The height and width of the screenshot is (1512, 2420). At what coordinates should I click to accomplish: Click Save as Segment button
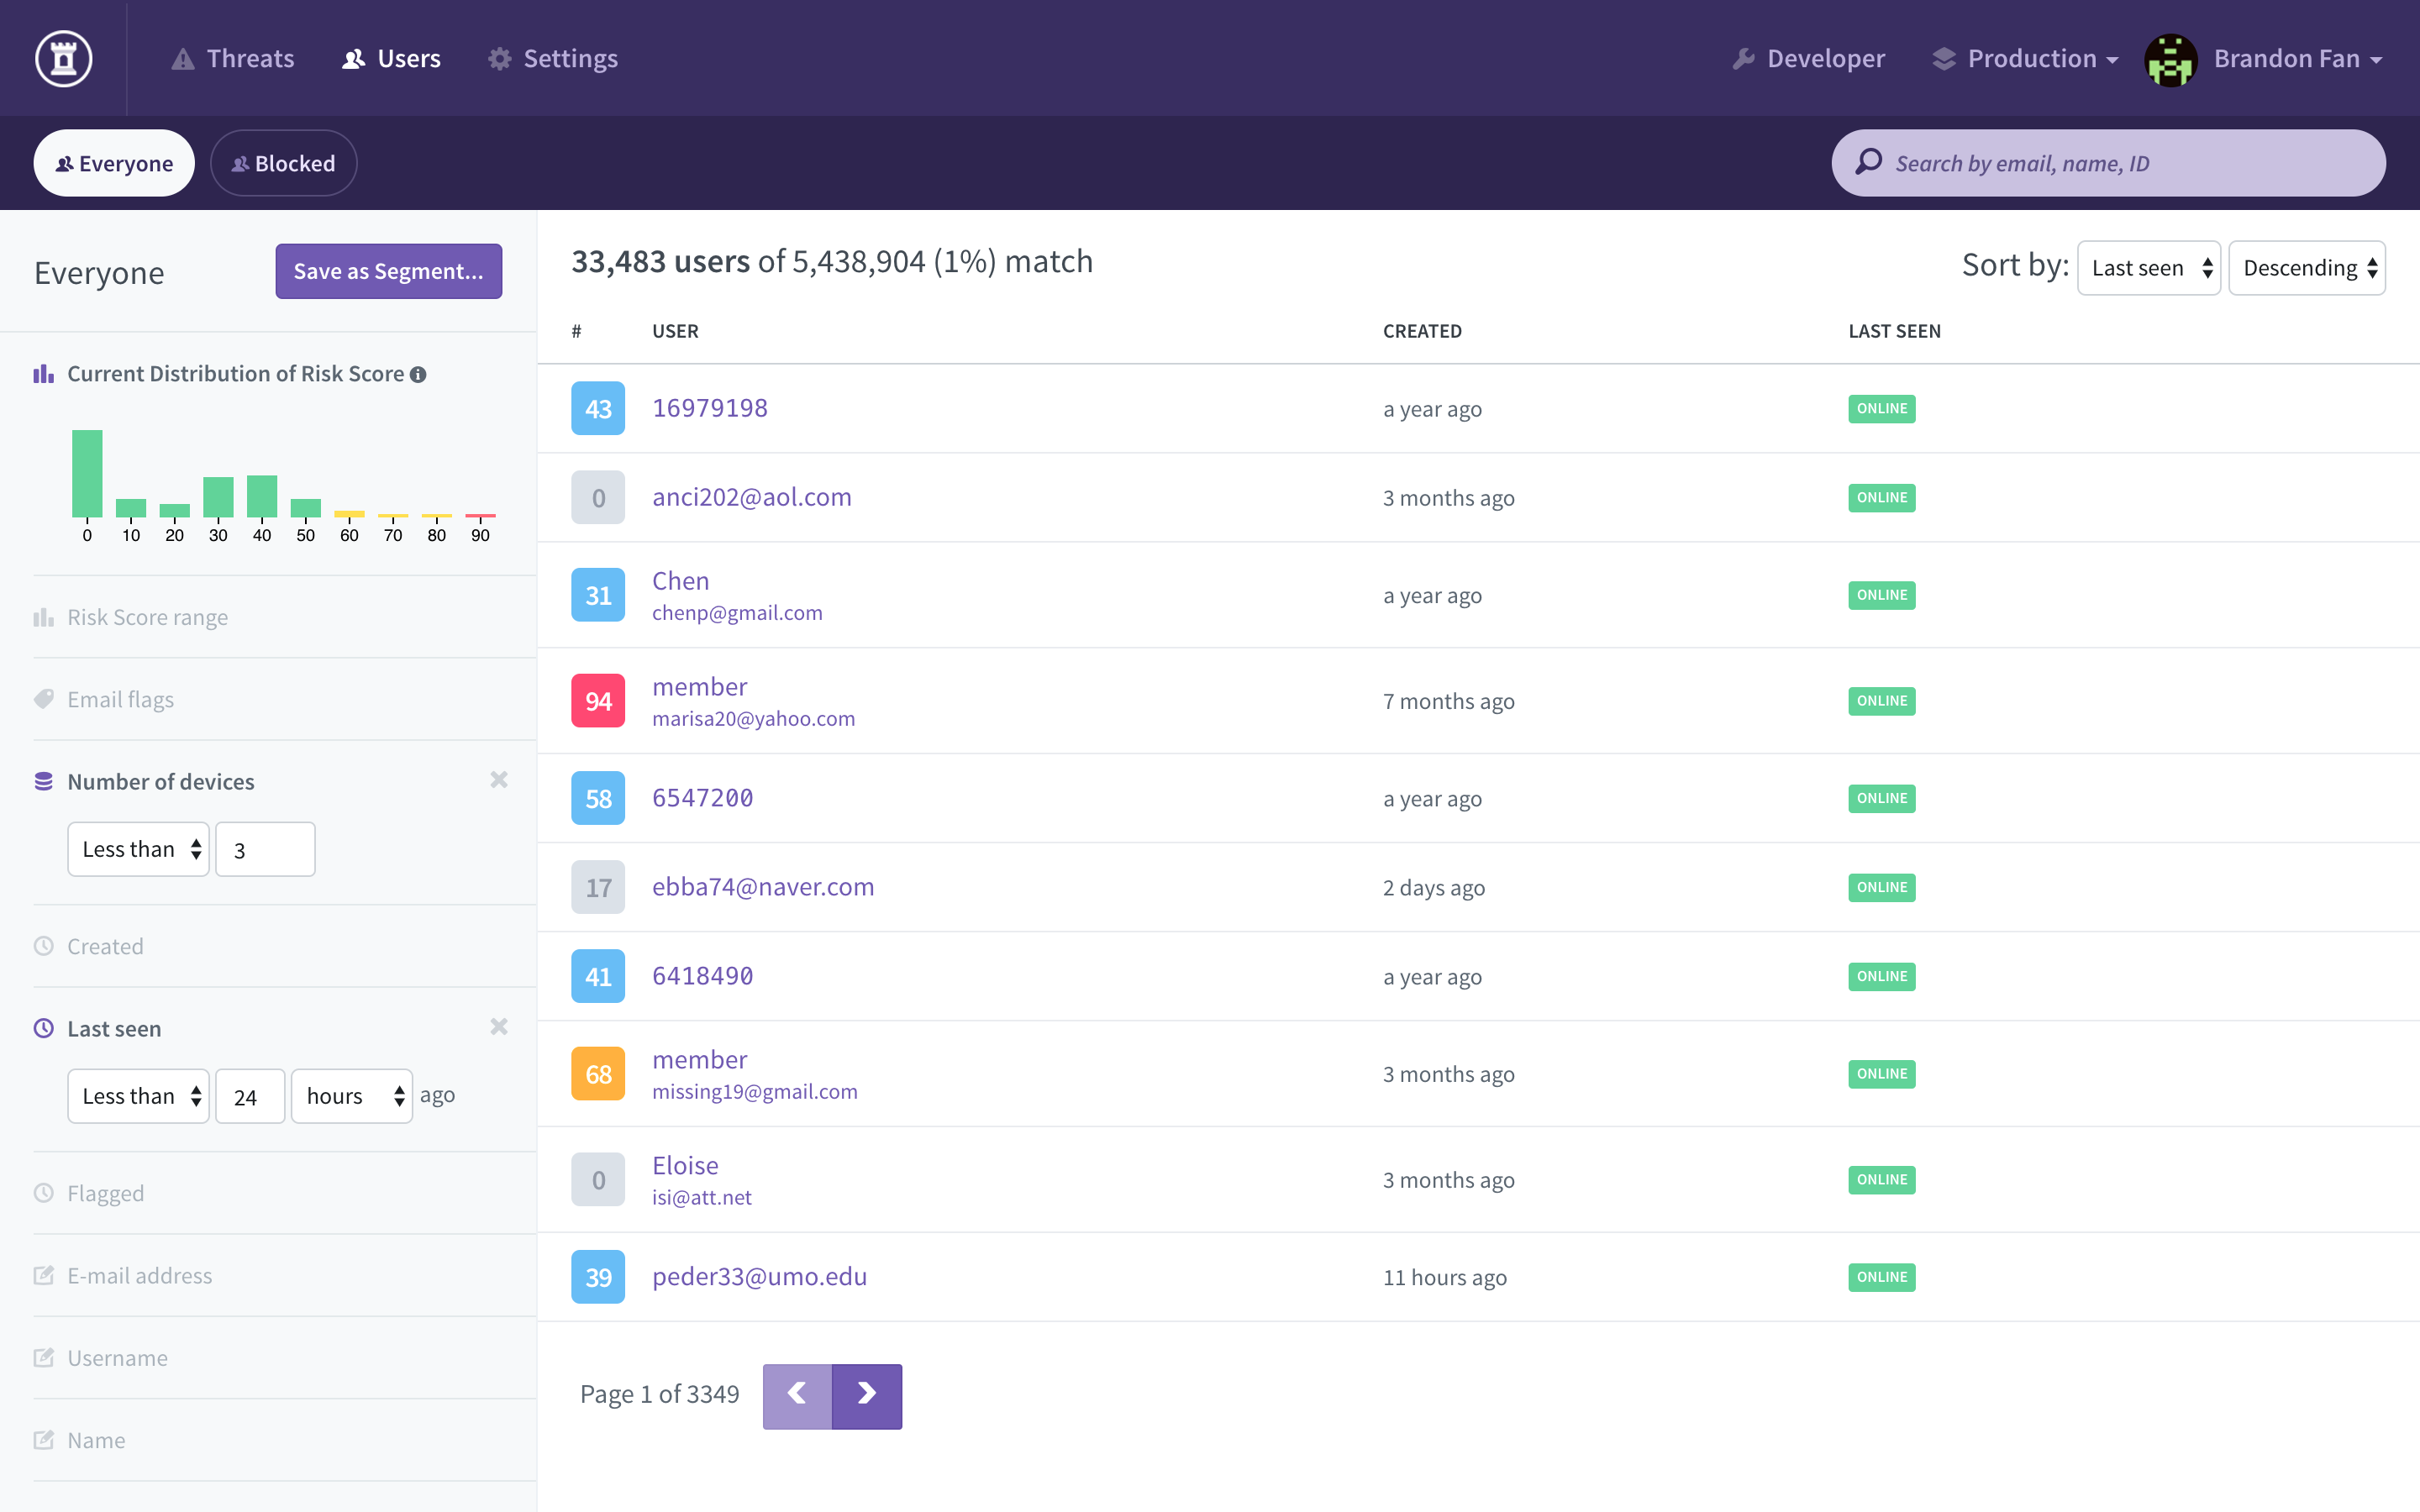click(389, 271)
